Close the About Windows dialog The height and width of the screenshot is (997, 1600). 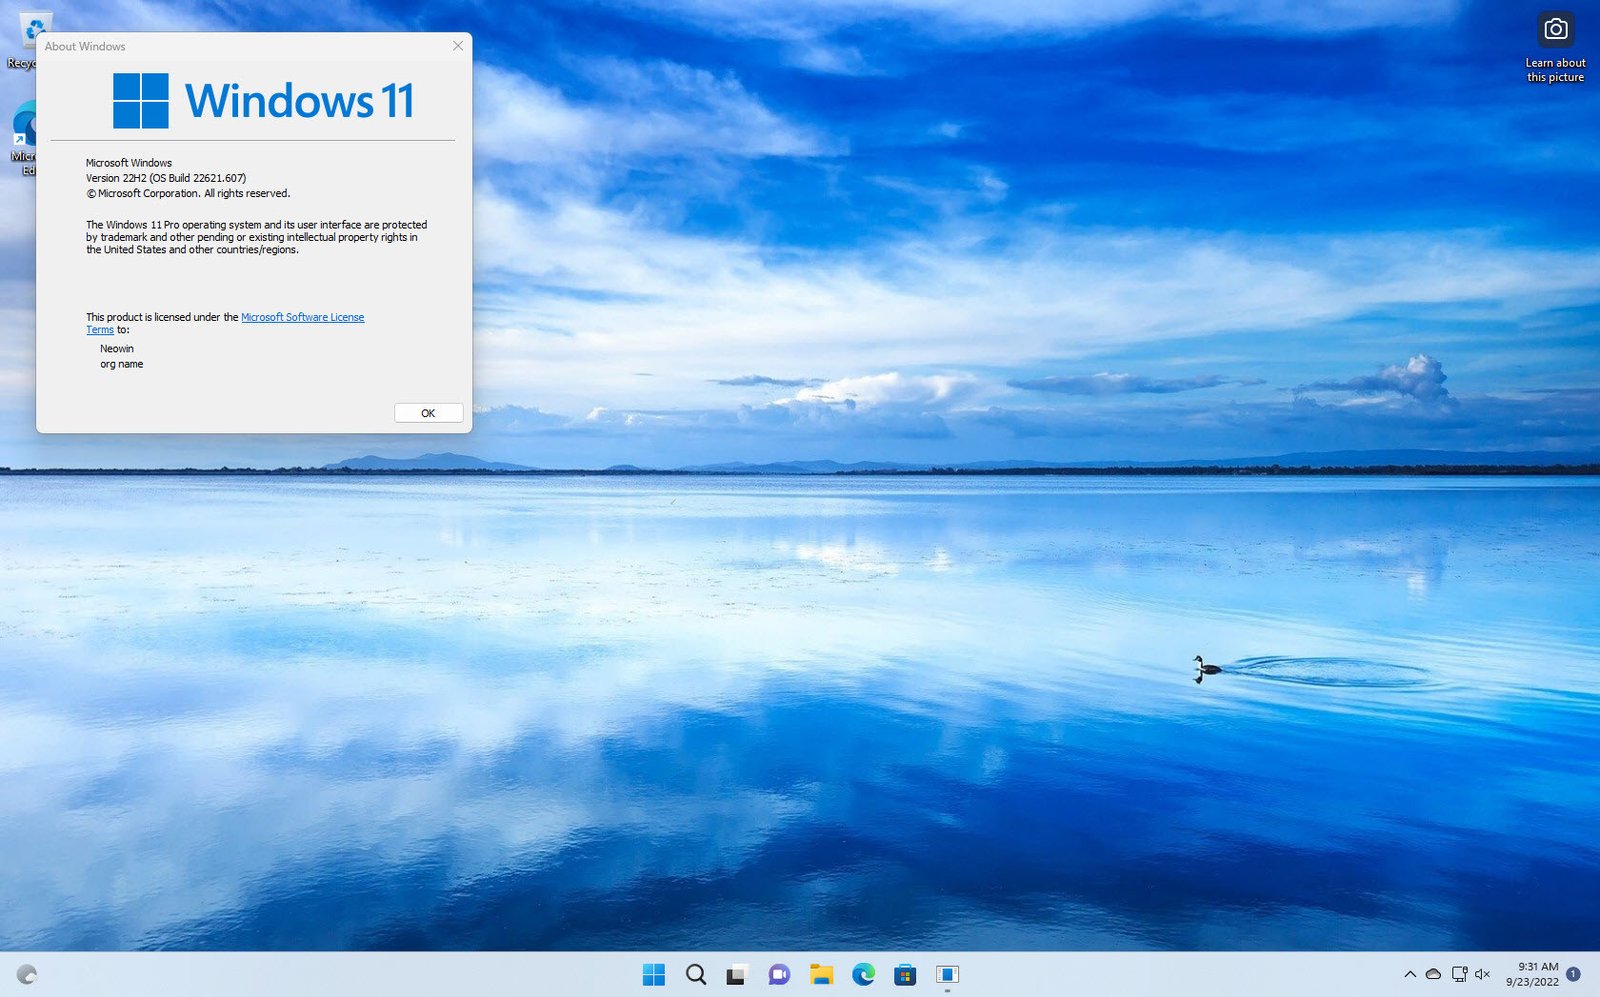click(x=458, y=46)
